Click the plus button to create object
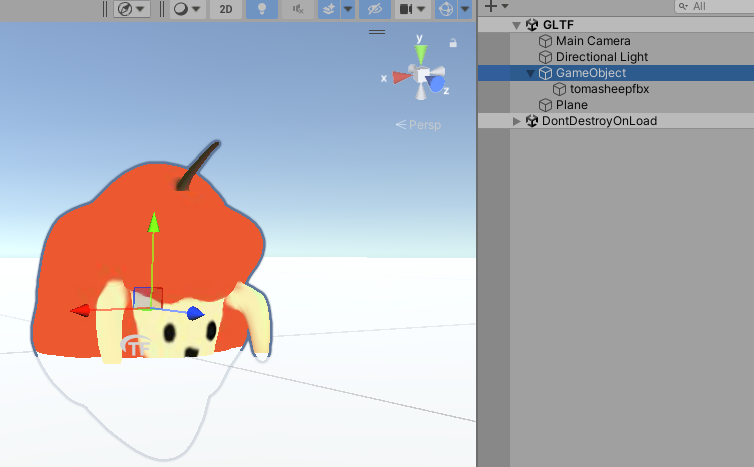The image size is (754, 467). click(490, 6)
